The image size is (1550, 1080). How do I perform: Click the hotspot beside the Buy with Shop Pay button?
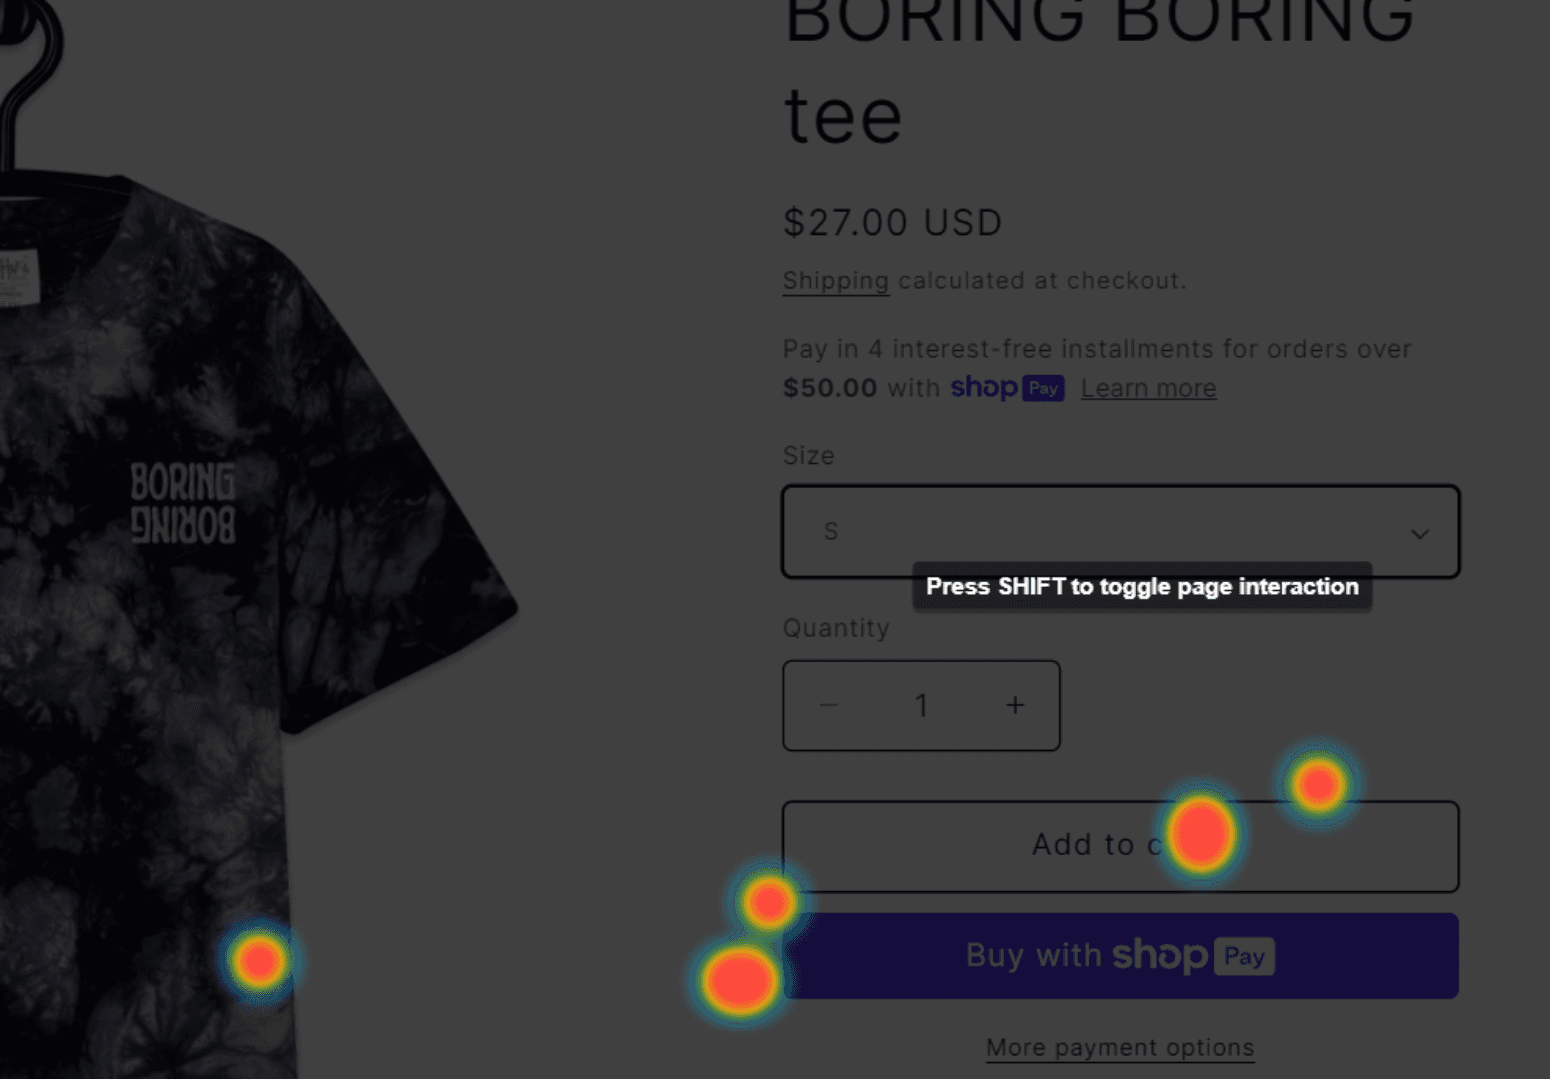(740, 980)
